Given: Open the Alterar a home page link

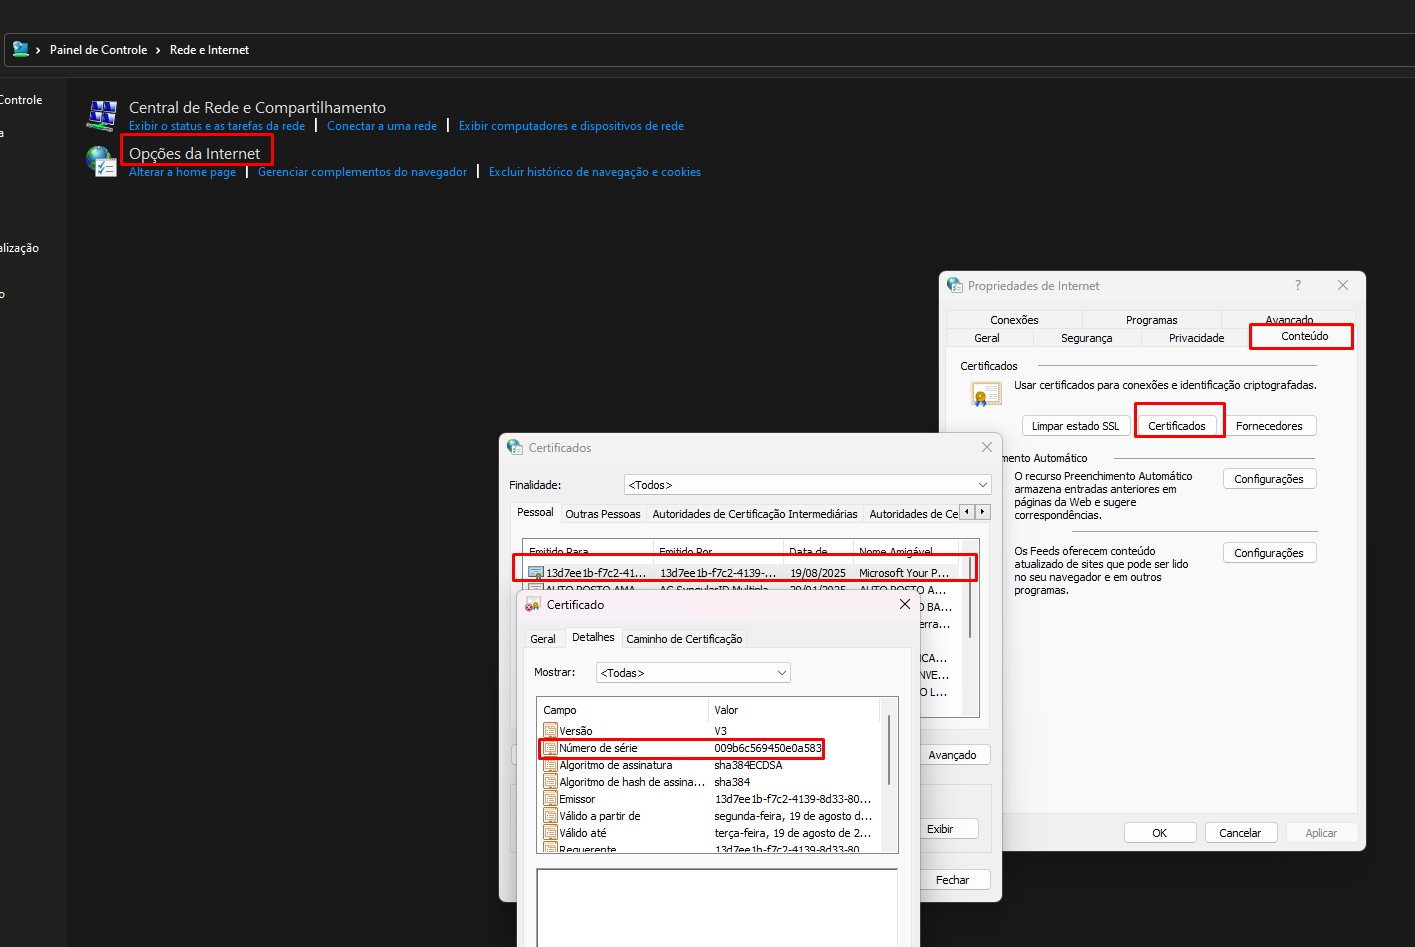Looking at the screenshot, I should click(x=182, y=172).
